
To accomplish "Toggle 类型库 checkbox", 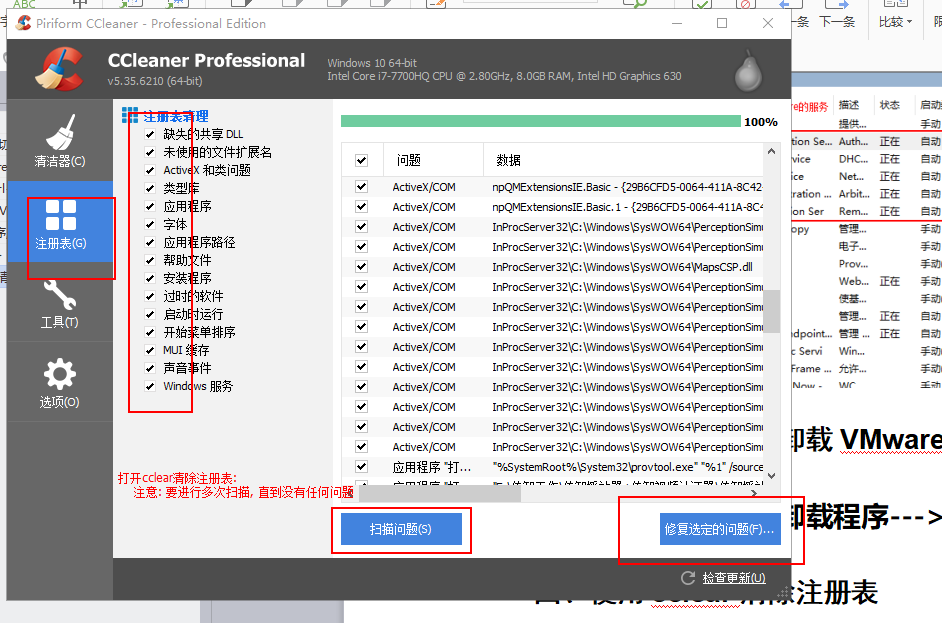I will coord(150,188).
